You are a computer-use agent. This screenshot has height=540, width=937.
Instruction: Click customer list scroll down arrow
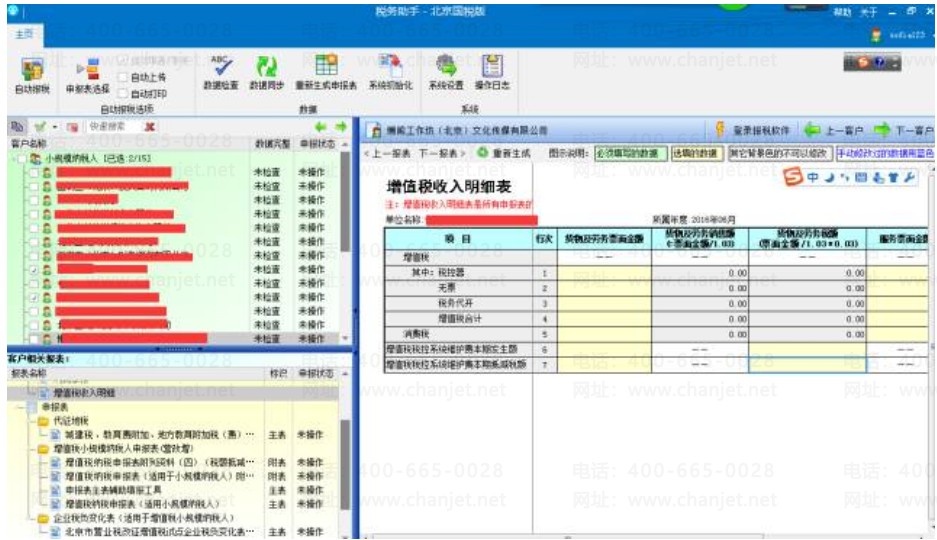click(x=345, y=338)
